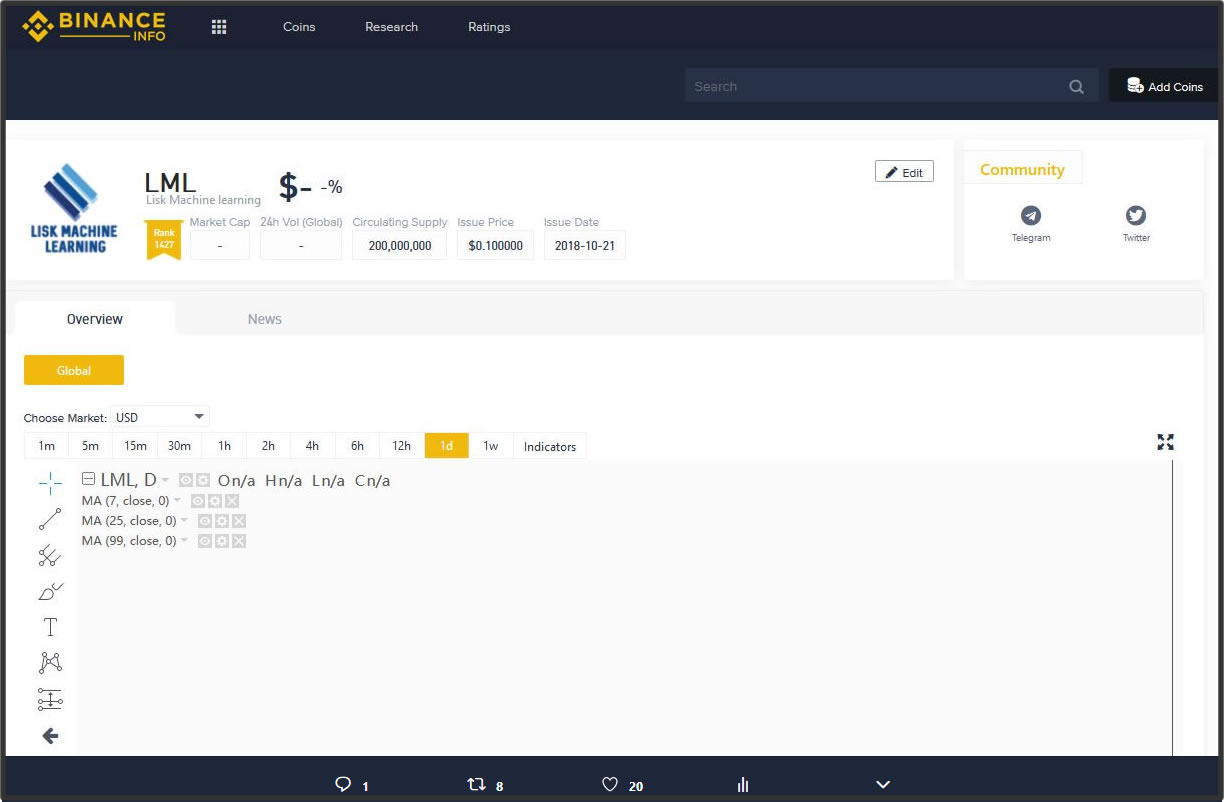Remove the MA (99, close, 0) indicator
1224x802 pixels.
pos(239,541)
